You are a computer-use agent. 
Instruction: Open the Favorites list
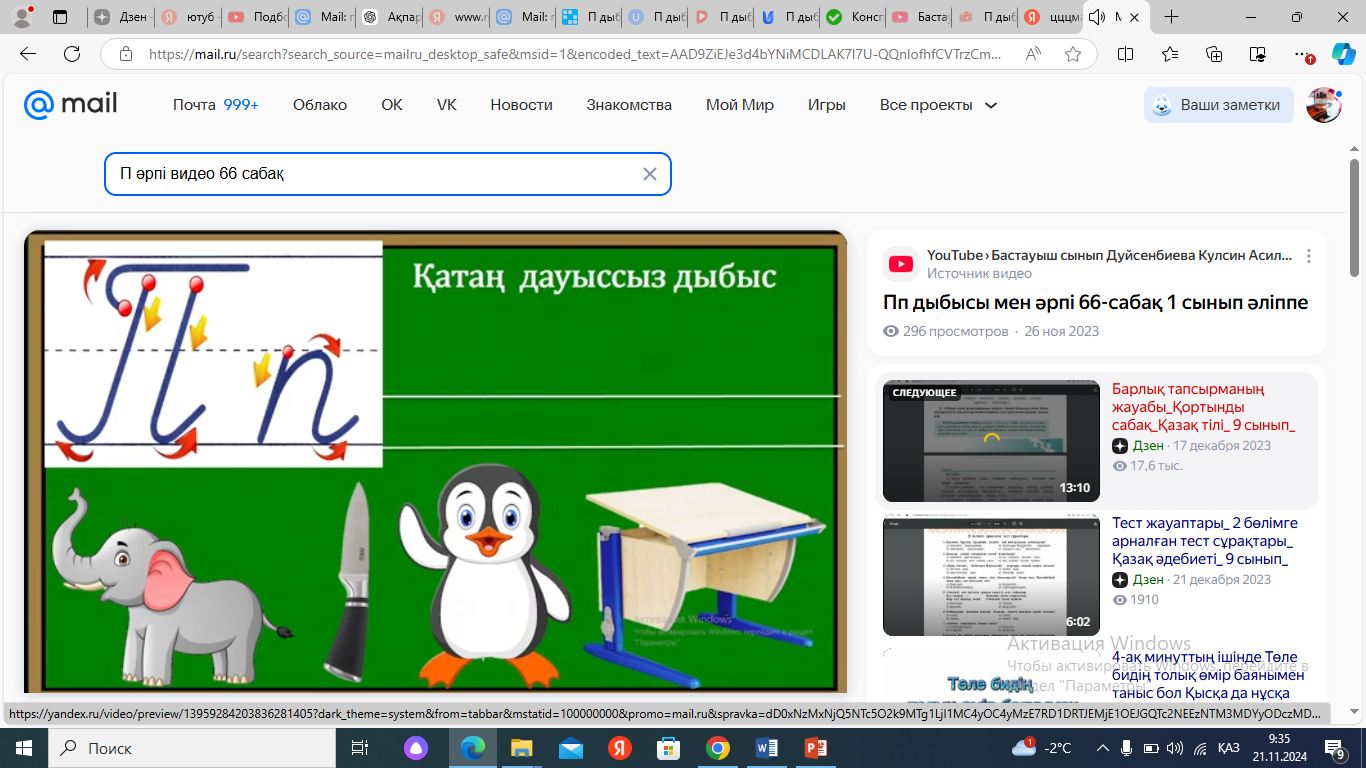click(x=1170, y=54)
